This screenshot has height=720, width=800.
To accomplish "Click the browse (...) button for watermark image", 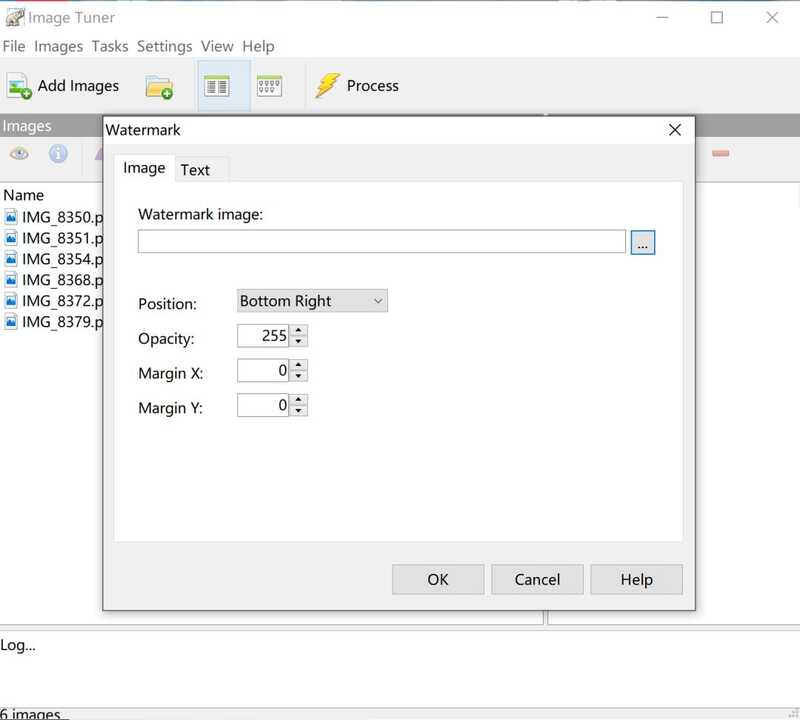I will 643,242.
